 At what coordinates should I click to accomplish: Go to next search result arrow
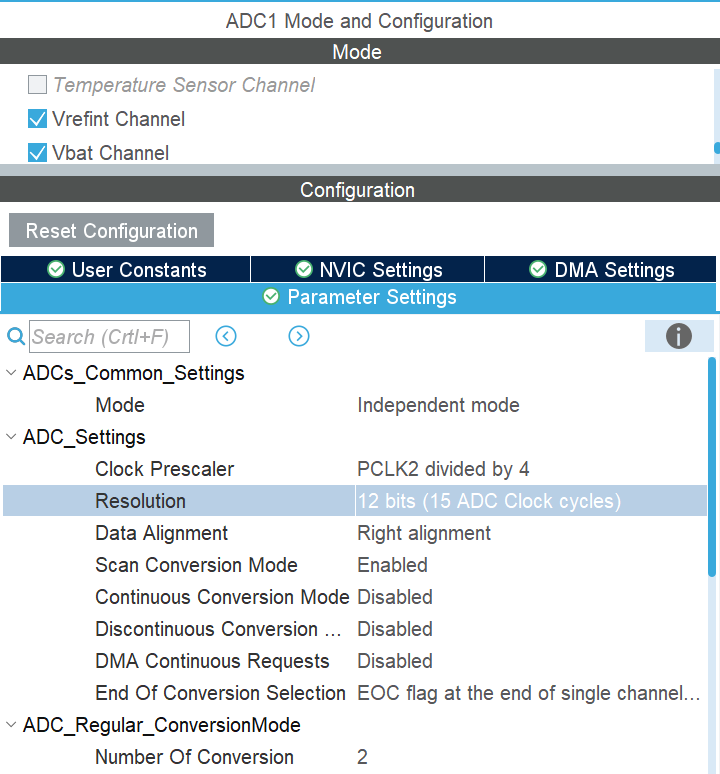(298, 336)
